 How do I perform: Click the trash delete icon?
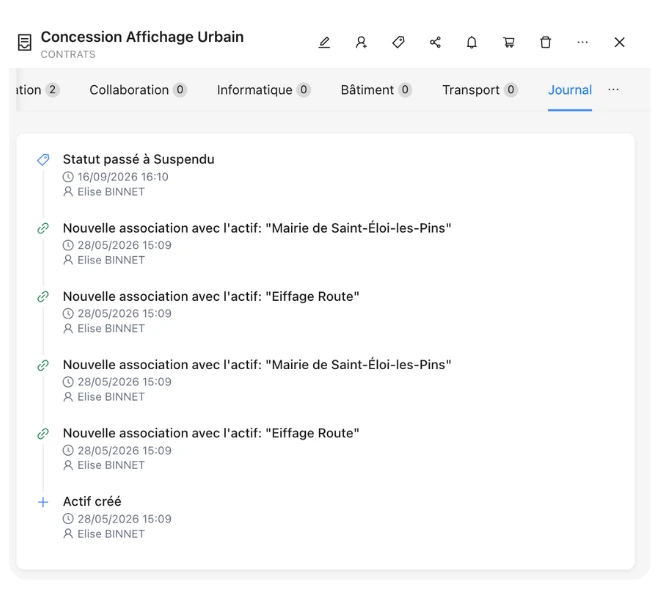click(x=546, y=43)
